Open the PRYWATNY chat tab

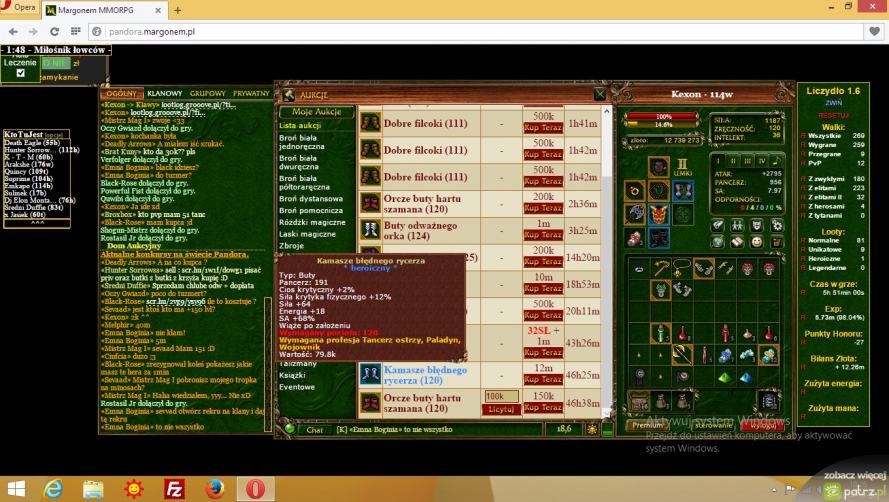point(251,93)
